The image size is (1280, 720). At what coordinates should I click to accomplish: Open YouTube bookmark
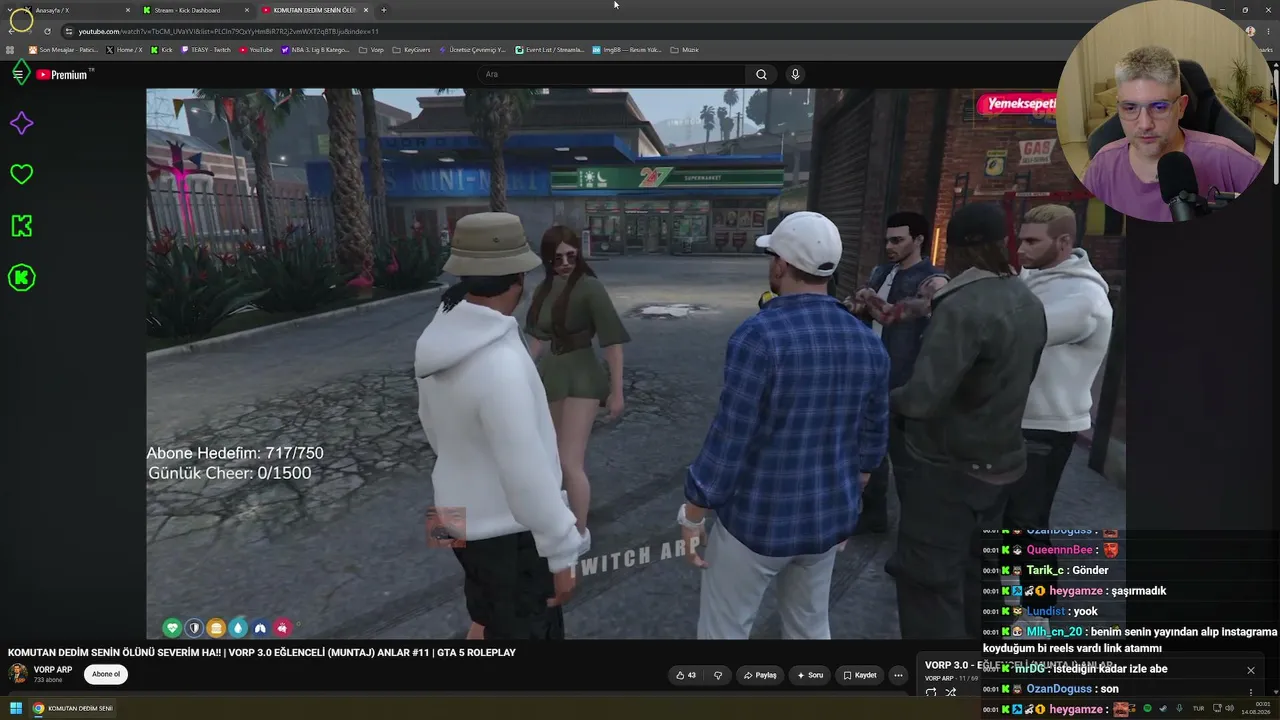[256, 49]
